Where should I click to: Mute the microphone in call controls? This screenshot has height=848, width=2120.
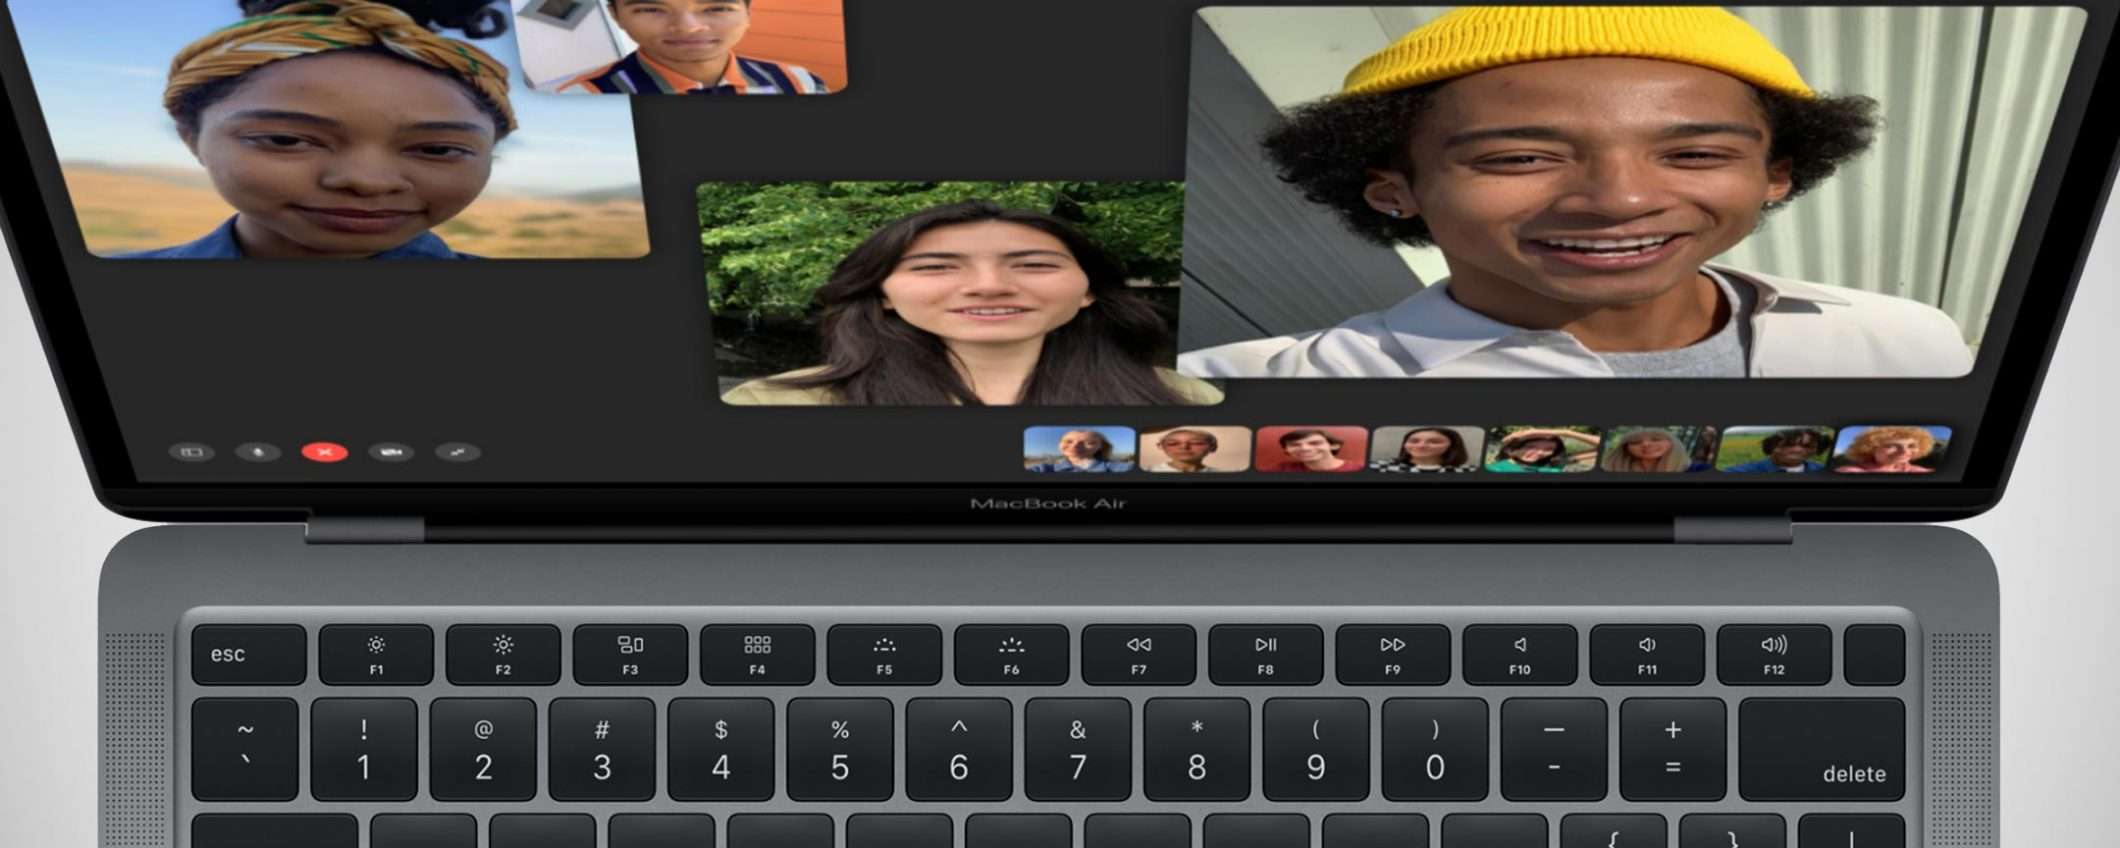(x=257, y=452)
